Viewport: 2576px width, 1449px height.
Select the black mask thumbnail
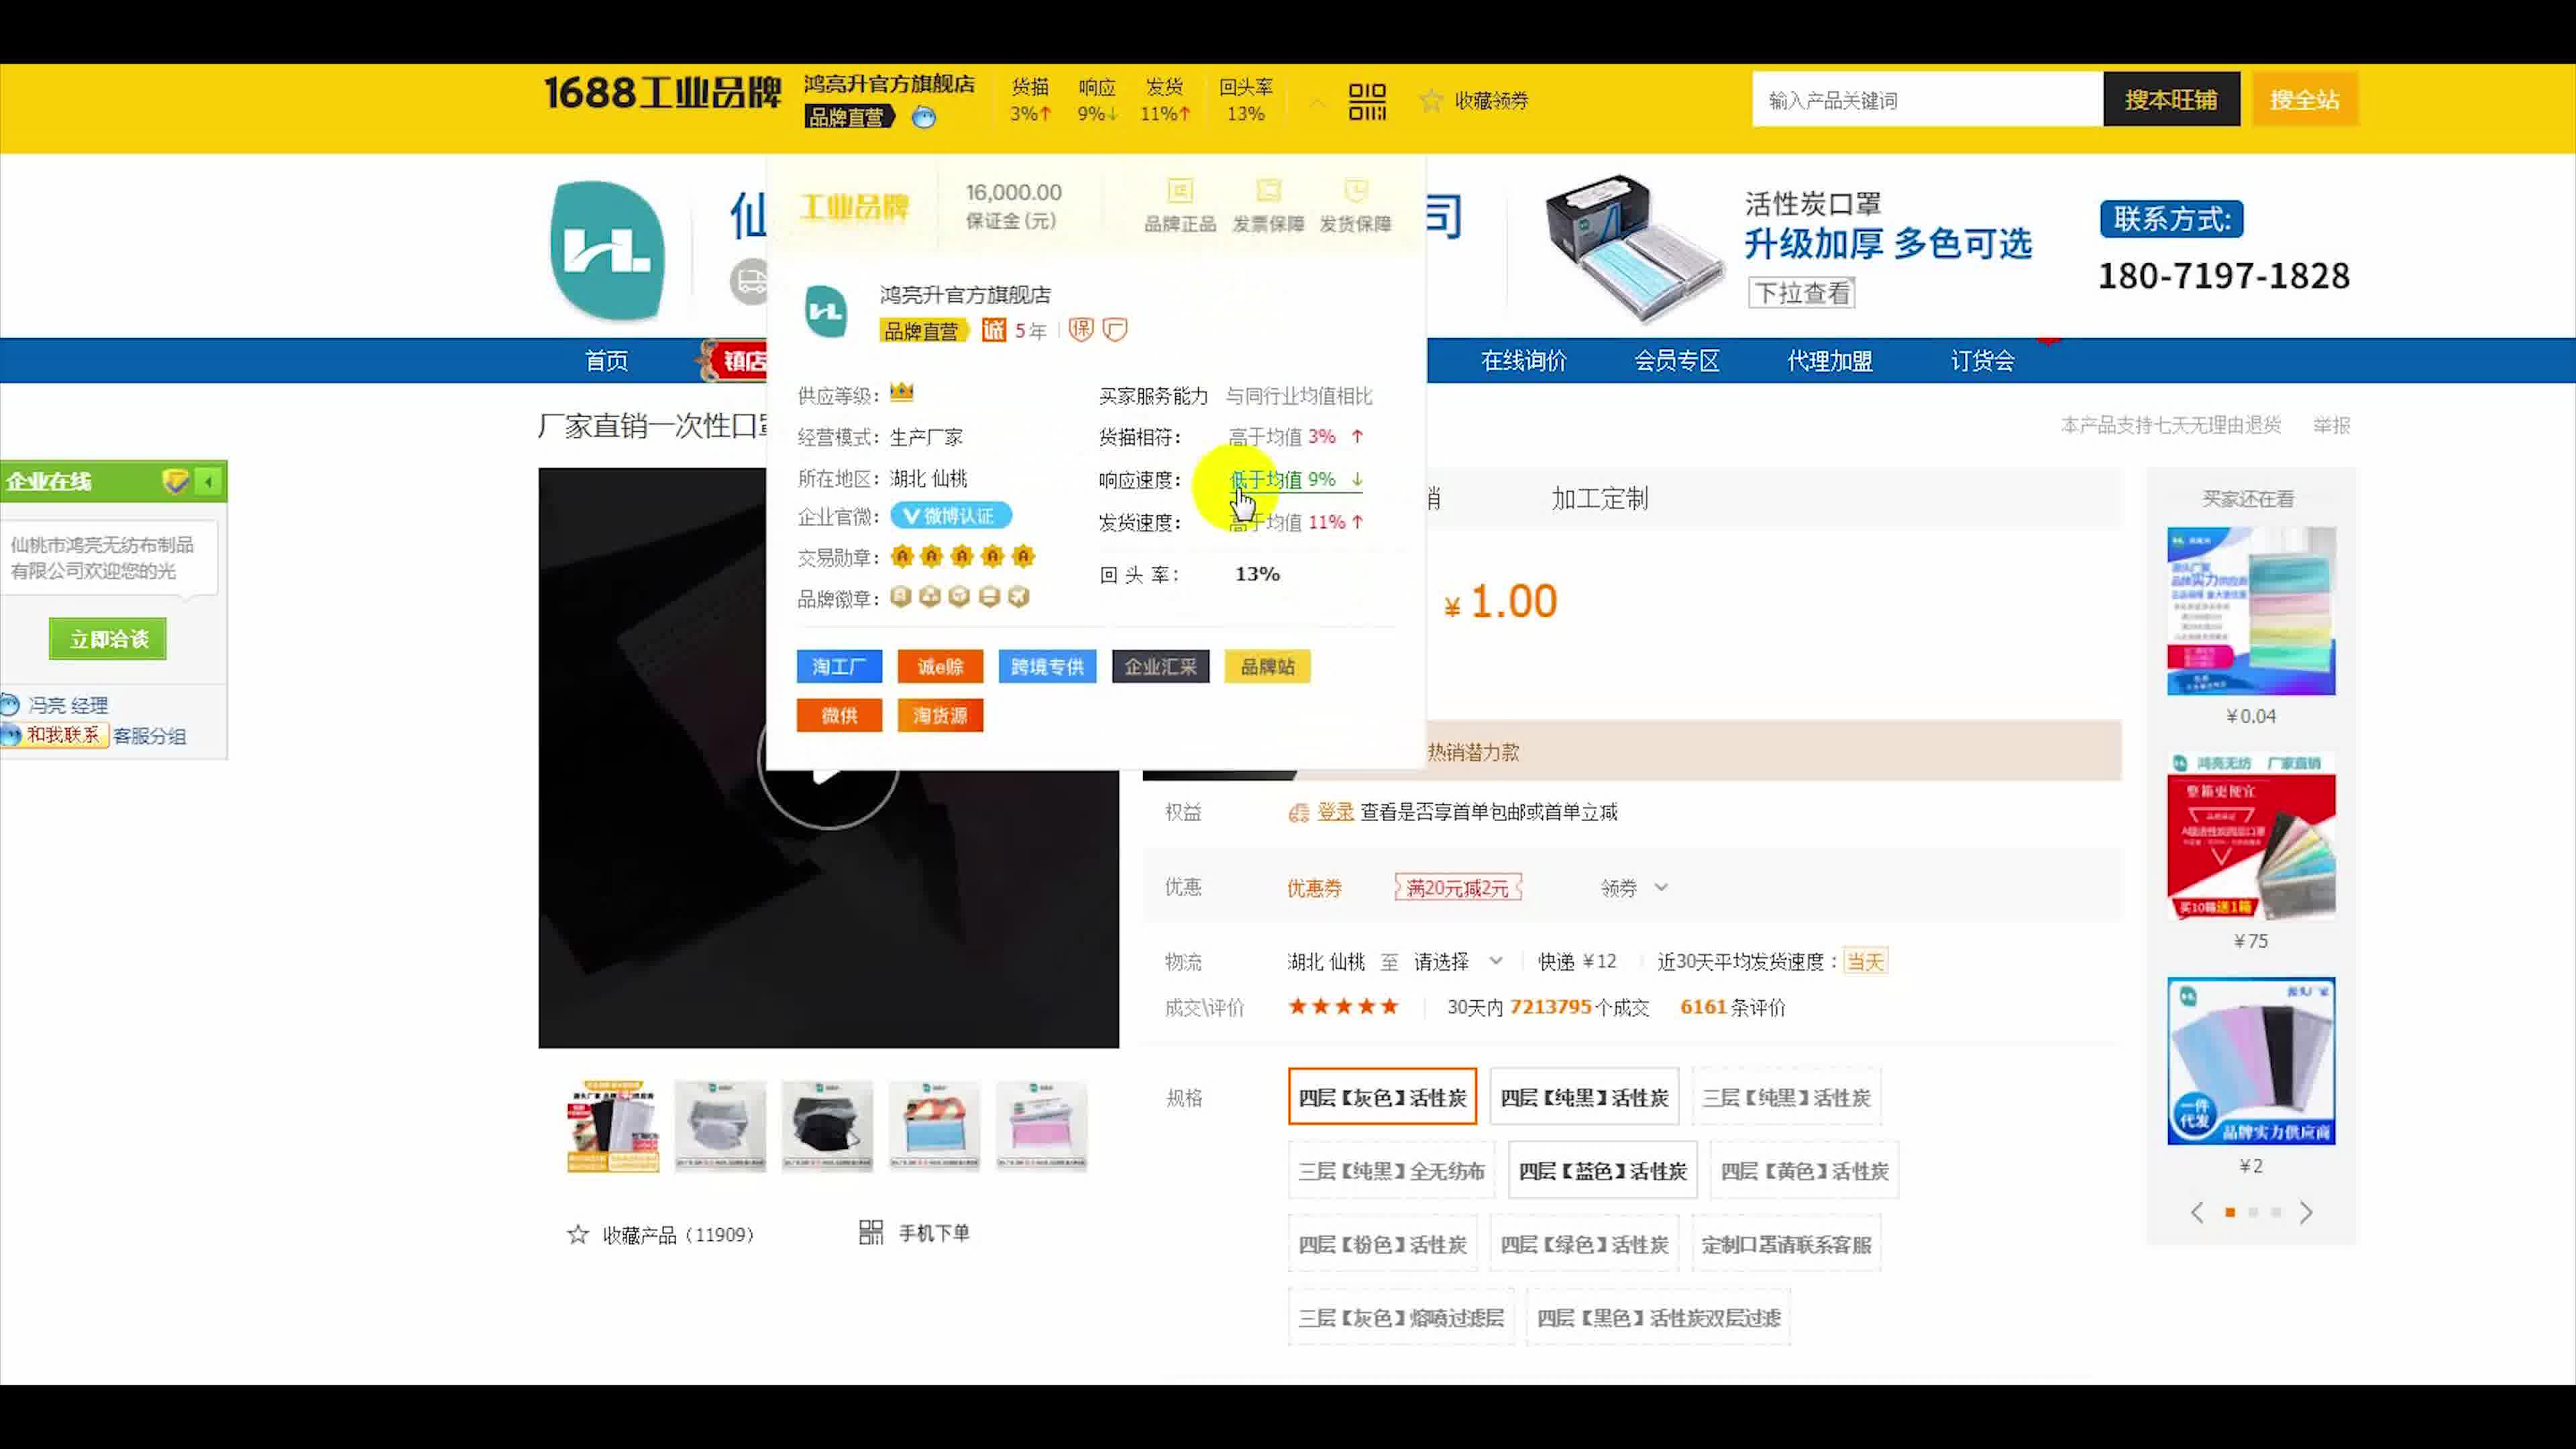(x=827, y=1125)
